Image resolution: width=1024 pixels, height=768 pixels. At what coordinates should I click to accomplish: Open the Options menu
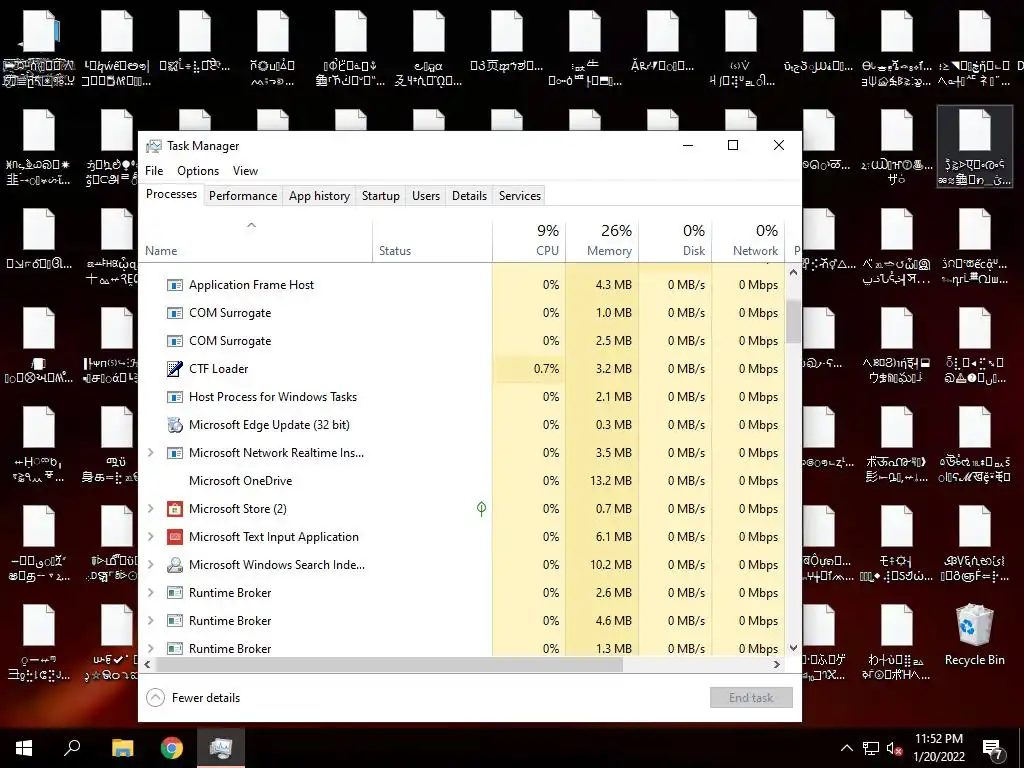(x=198, y=171)
